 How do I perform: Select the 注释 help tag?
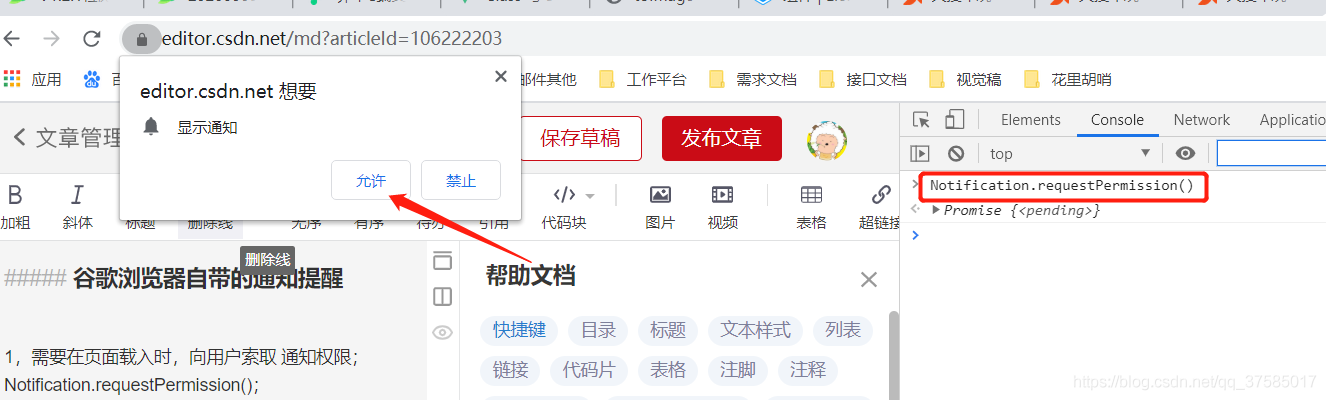pyautogui.click(x=808, y=370)
